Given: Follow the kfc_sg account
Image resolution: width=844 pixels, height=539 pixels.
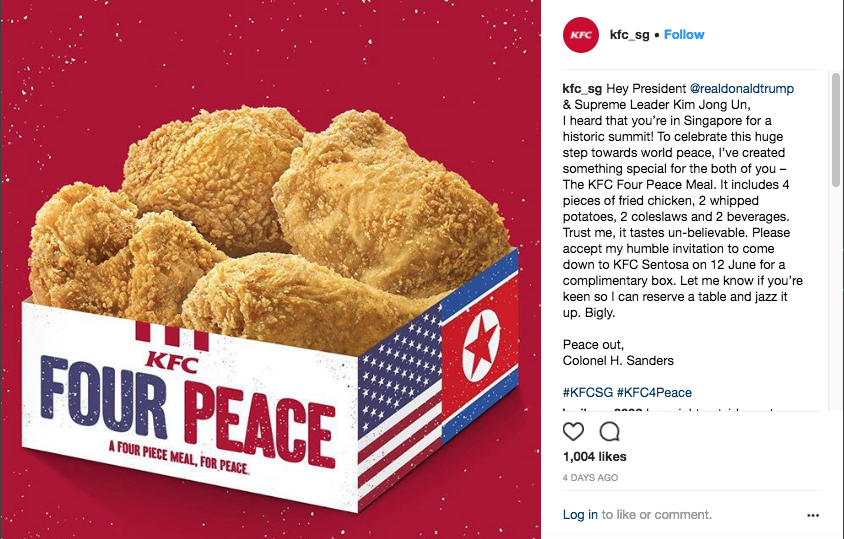Looking at the screenshot, I should point(684,34).
